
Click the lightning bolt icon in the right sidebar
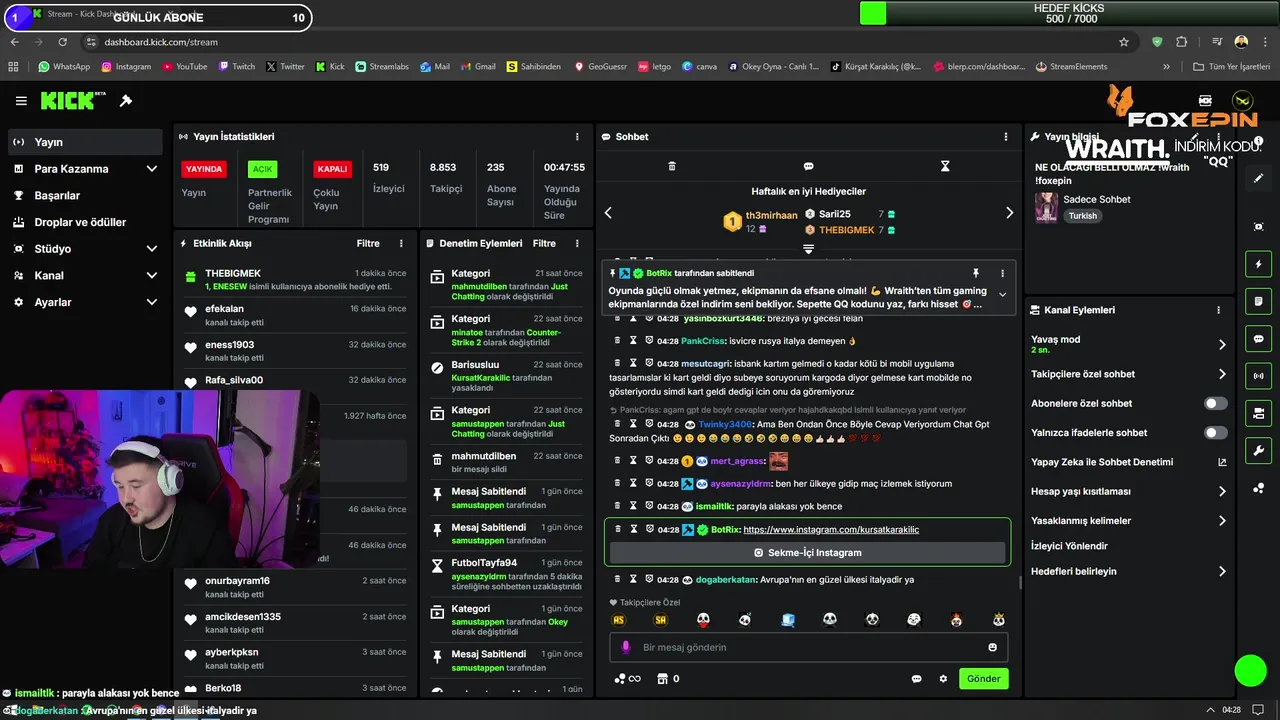coord(1259,264)
